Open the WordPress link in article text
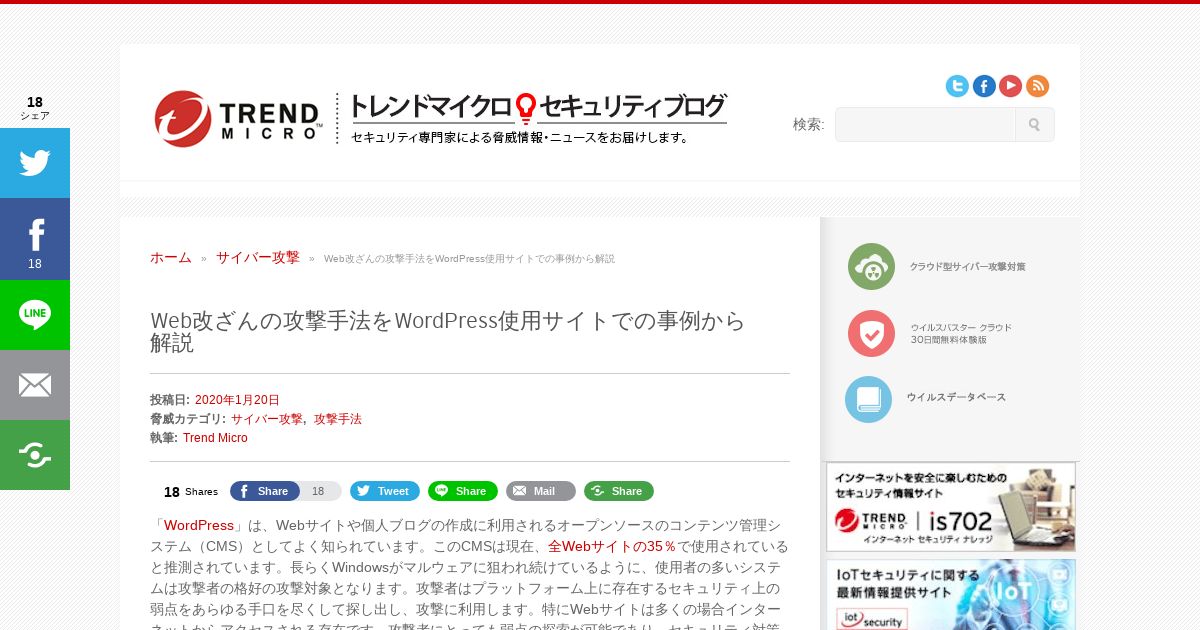 [x=199, y=525]
